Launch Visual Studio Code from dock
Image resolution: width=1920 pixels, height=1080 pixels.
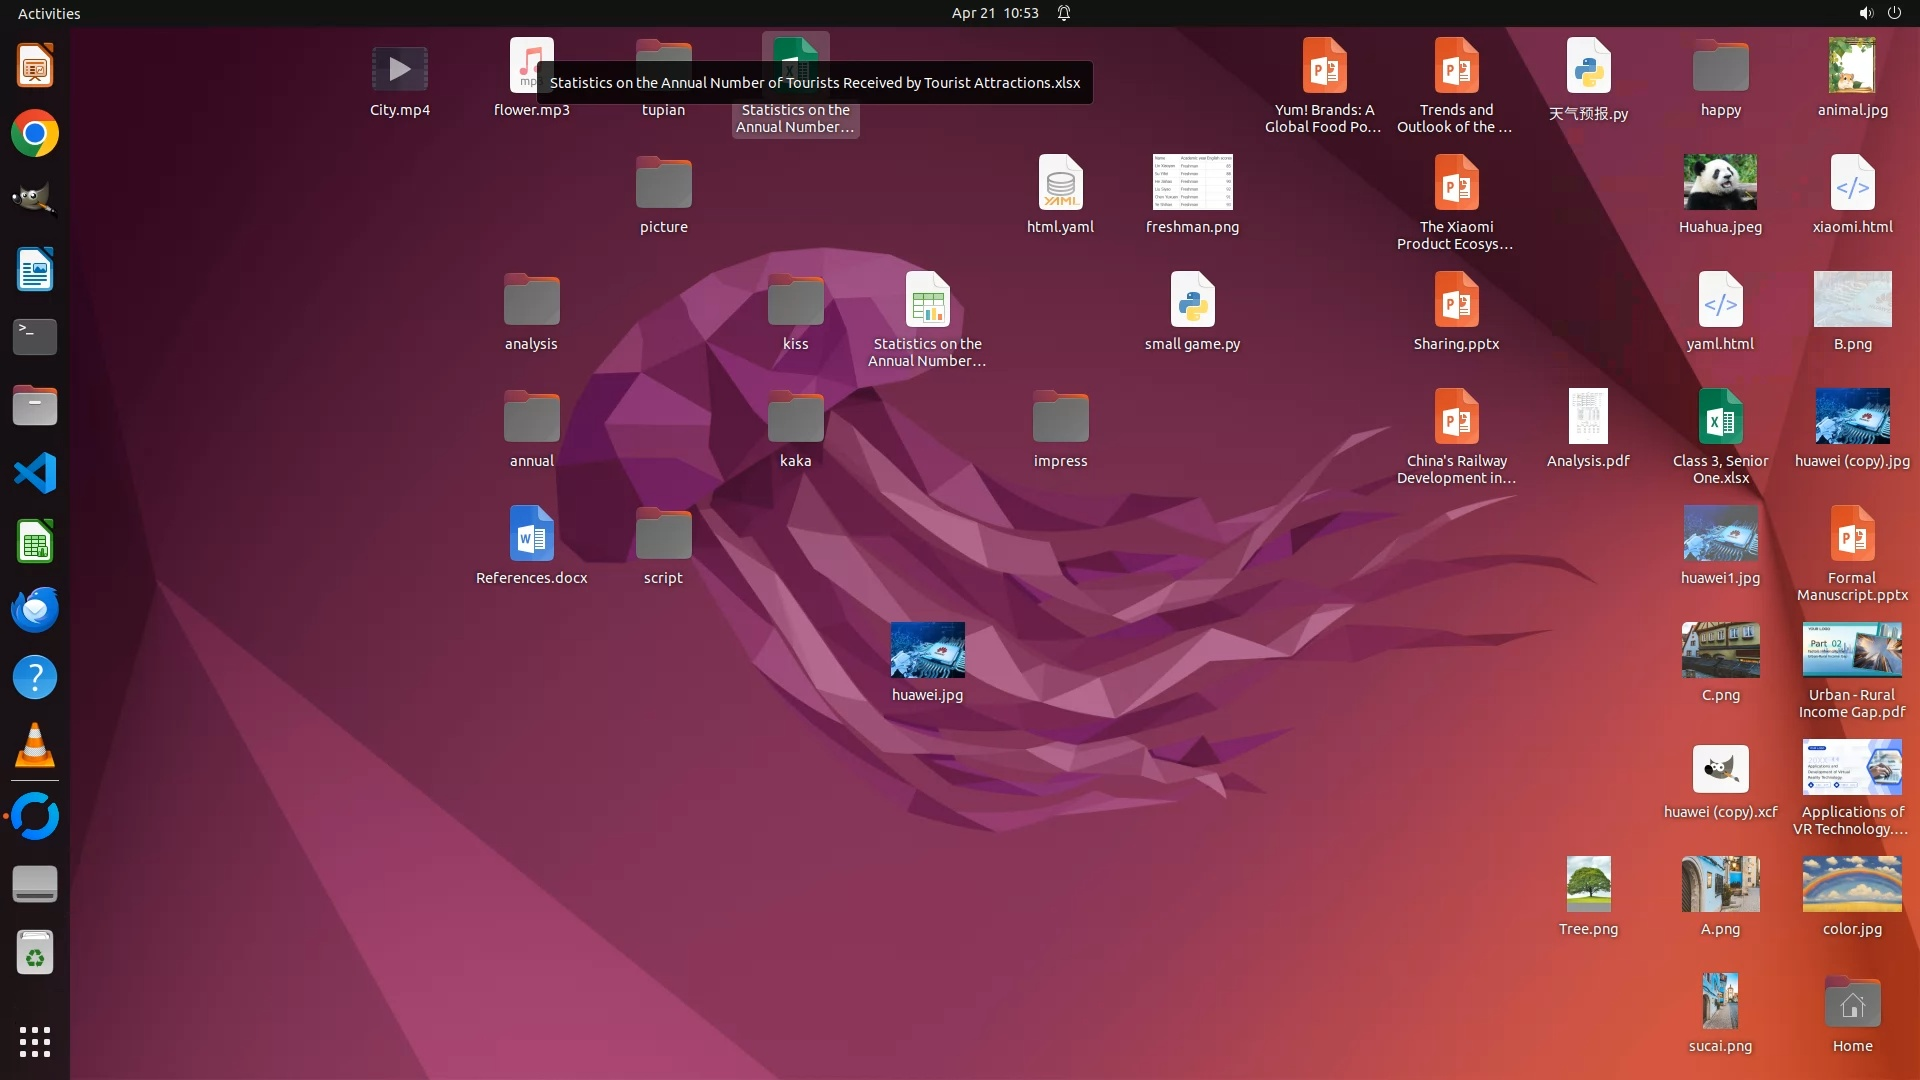coord(35,473)
